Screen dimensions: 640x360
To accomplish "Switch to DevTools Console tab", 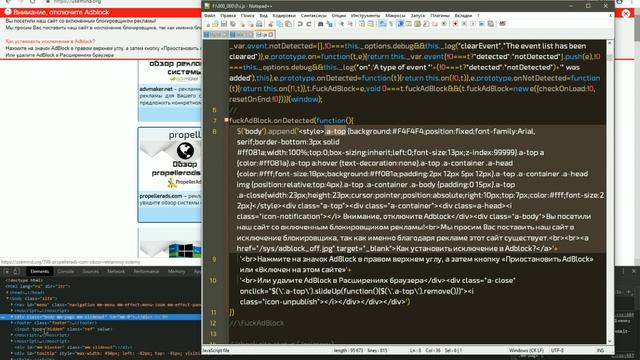I will click(x=65, y=271).
